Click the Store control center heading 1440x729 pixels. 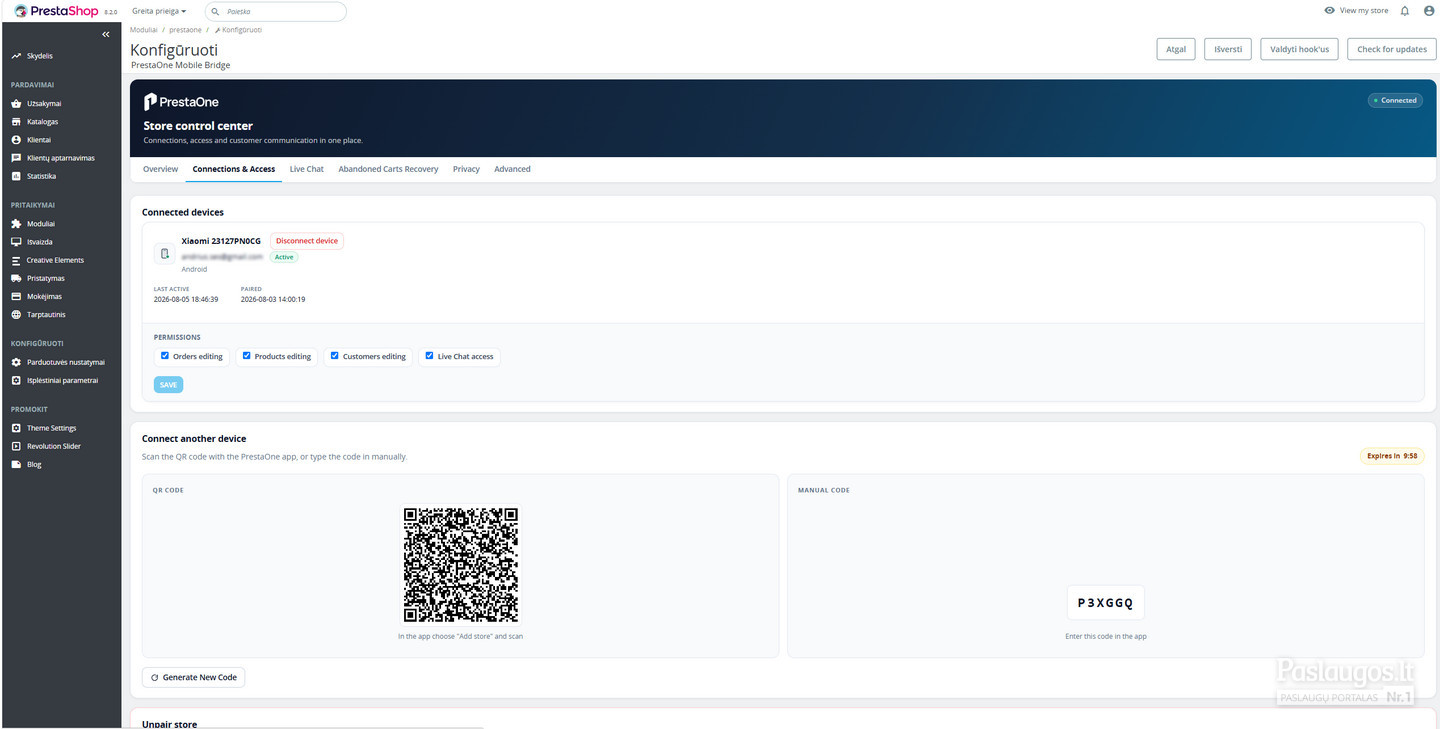(198, 126)
